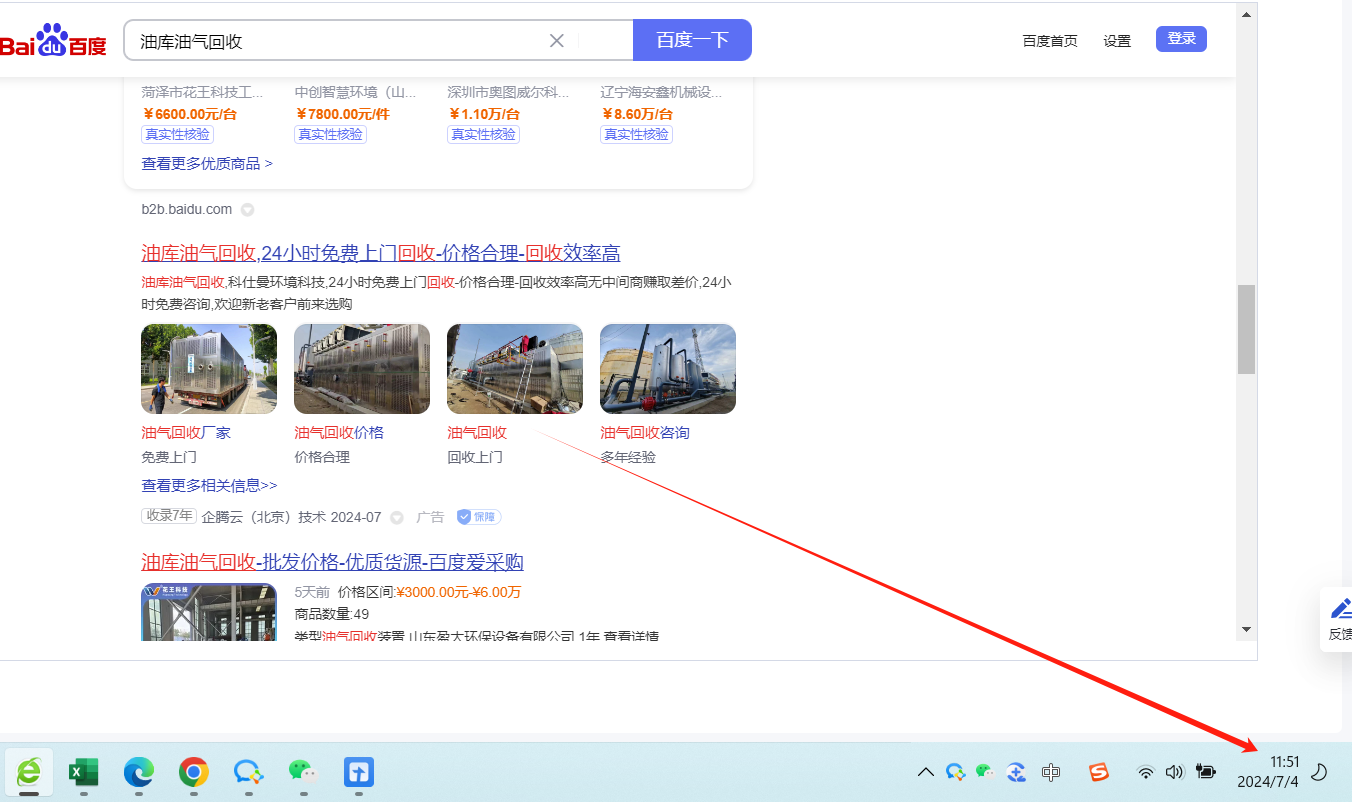Screen dimensions: 1352x802
Task: Clear the search box with the X icon
Action: [x=557, y=41]
